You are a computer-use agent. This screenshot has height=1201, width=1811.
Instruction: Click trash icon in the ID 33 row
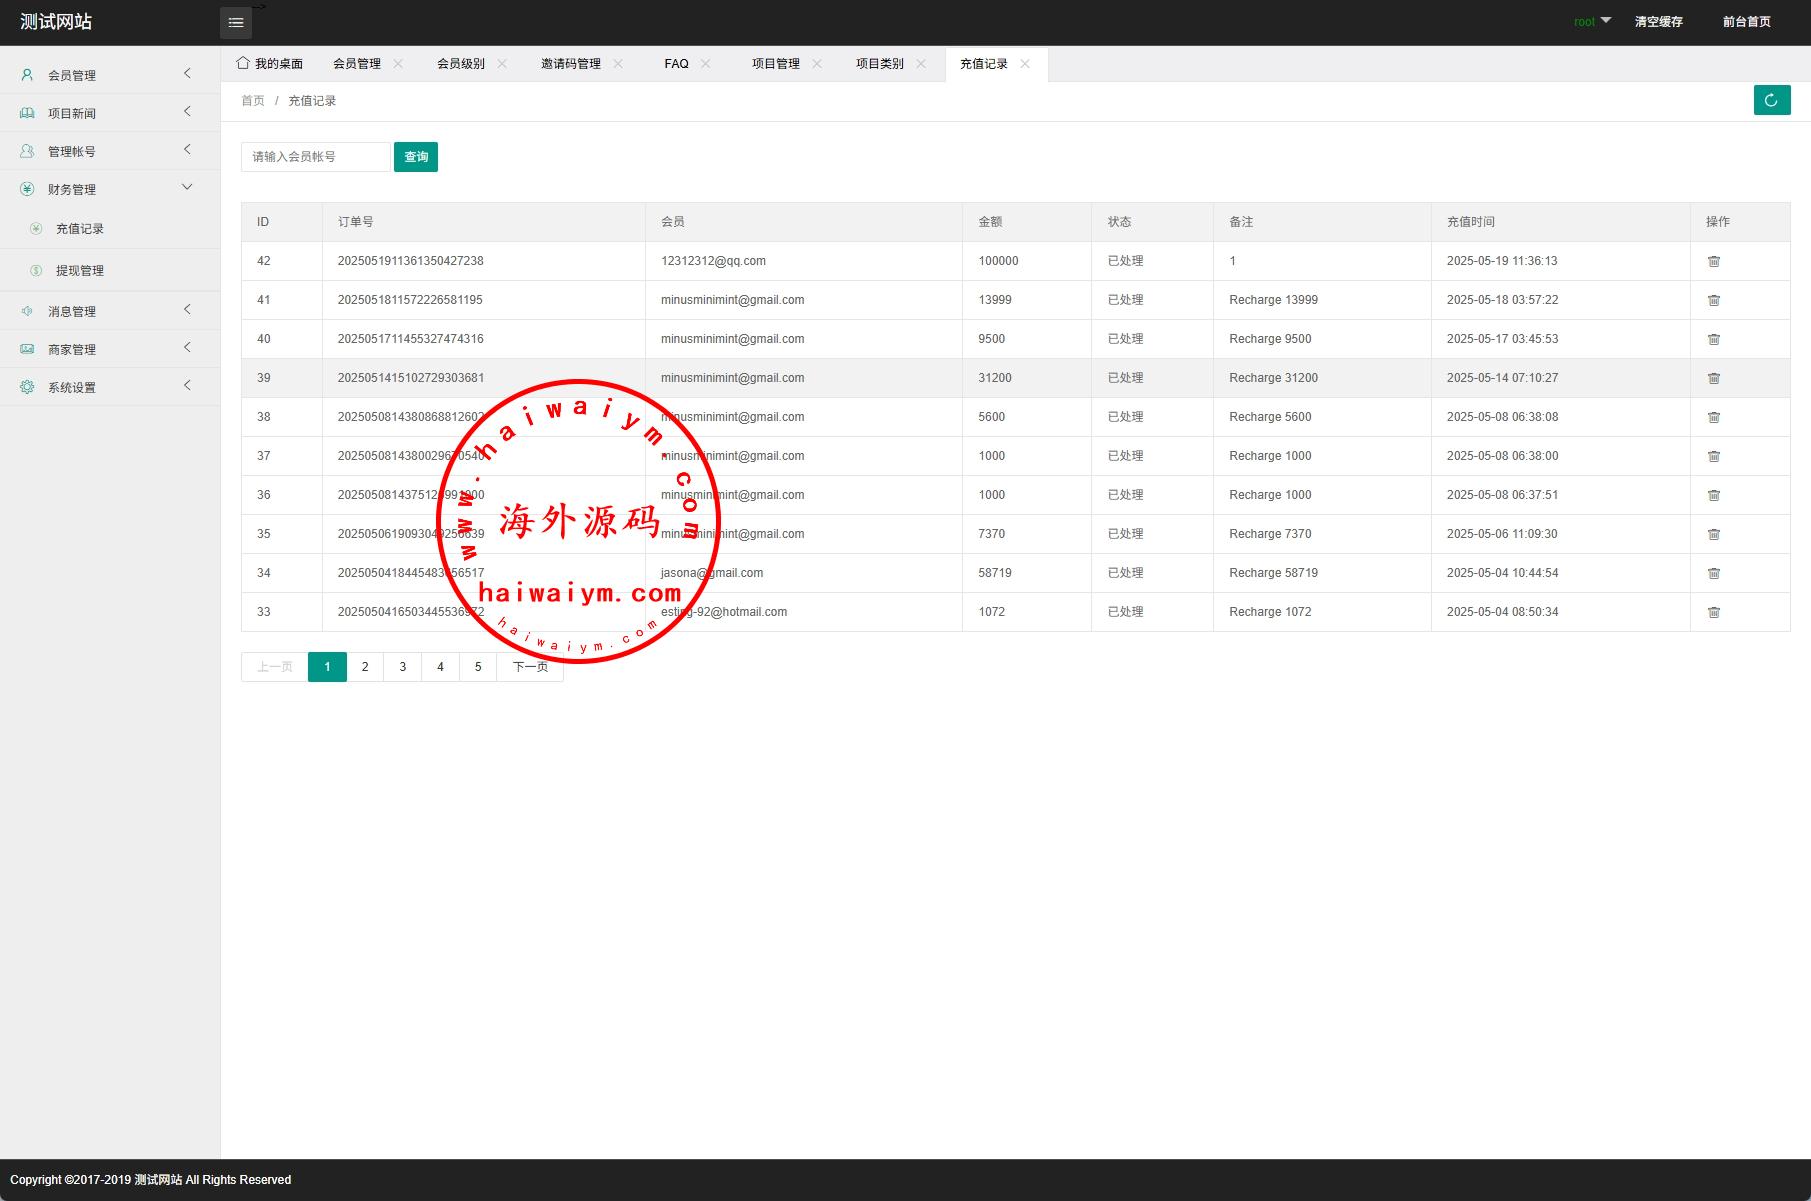[1713, 612]
